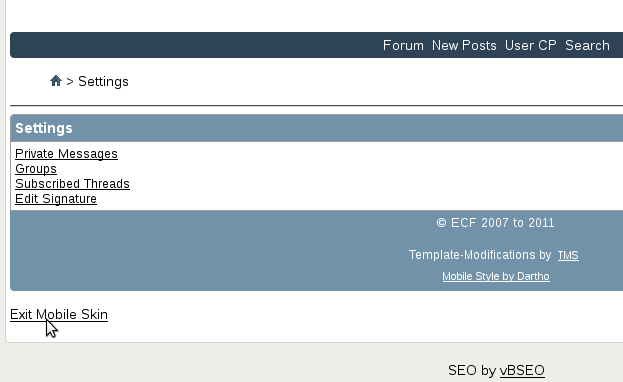The image size is (623, 382).
Task: Click the ECF 2007 to 2011 copyright text
Action: click(x=495, y=223)
